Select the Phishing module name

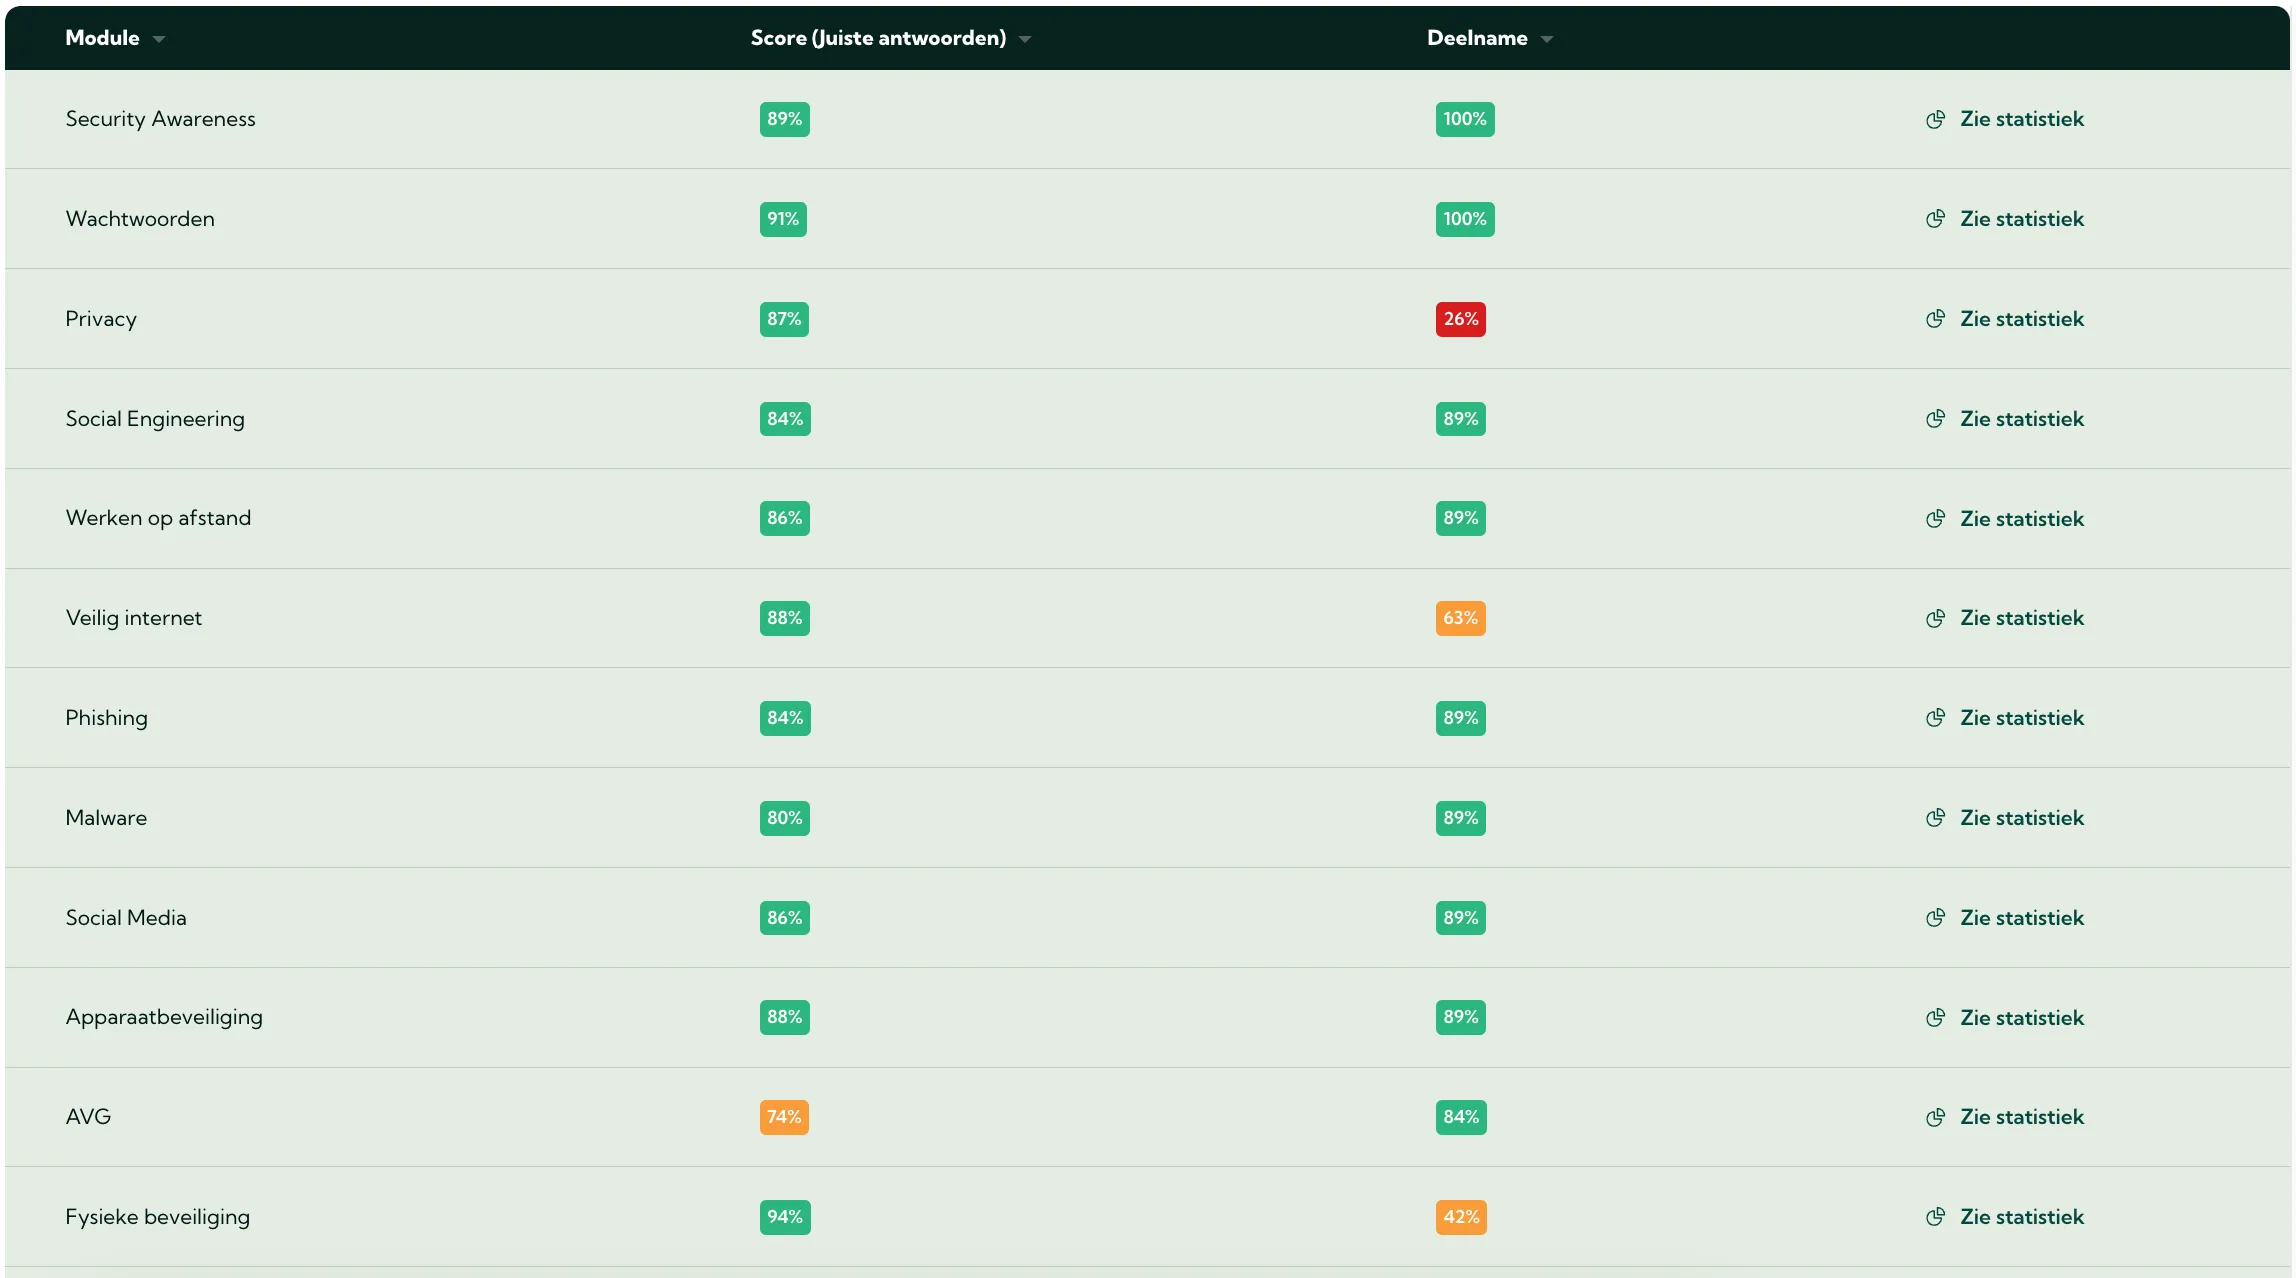106,718
